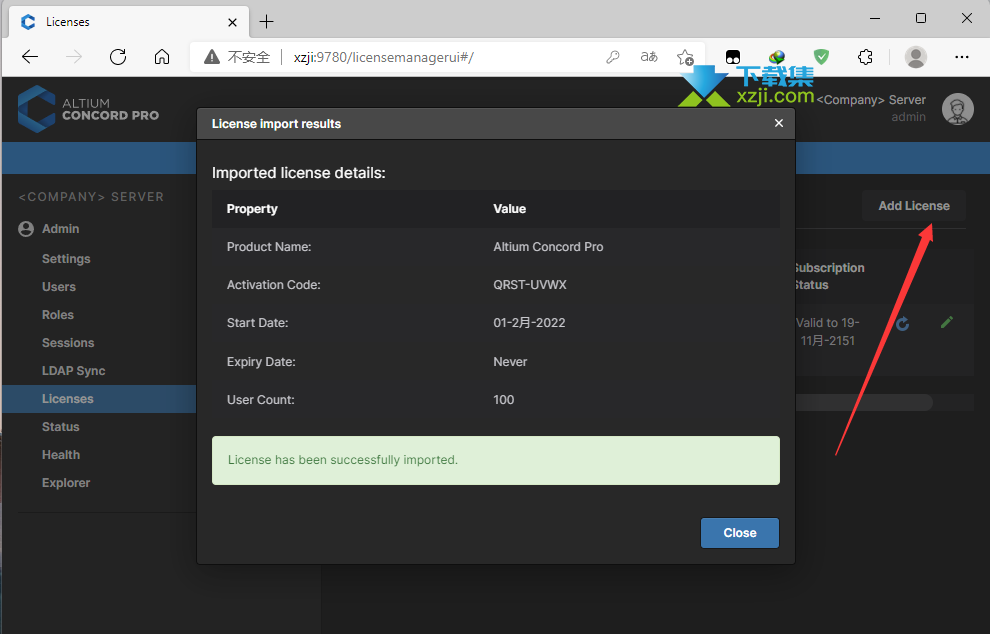Image resolution: width=990 pixels, height=634 pixels.
Task: Click the browser back arrow
Action: (30, 57)
